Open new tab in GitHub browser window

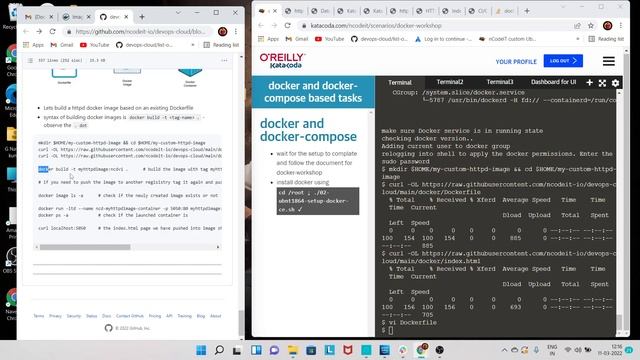tap(142, 17)
